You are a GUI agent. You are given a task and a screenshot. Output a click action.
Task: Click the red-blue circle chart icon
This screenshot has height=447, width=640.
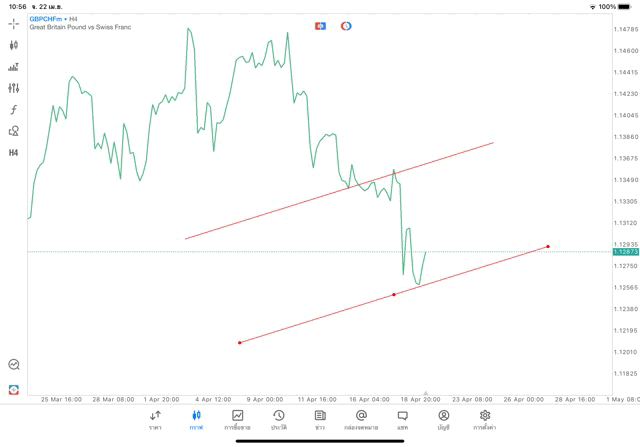pyautogui.click(x=346, y=26)
